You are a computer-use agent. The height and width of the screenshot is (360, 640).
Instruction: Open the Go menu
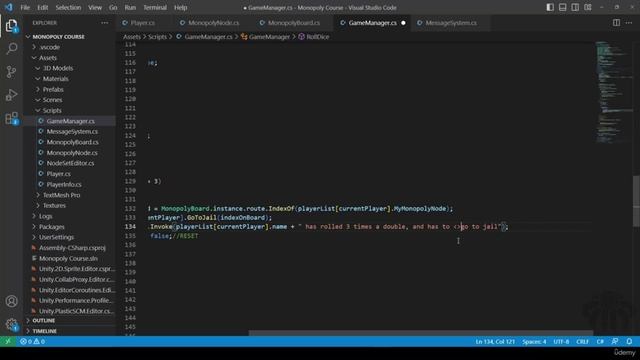113,7
